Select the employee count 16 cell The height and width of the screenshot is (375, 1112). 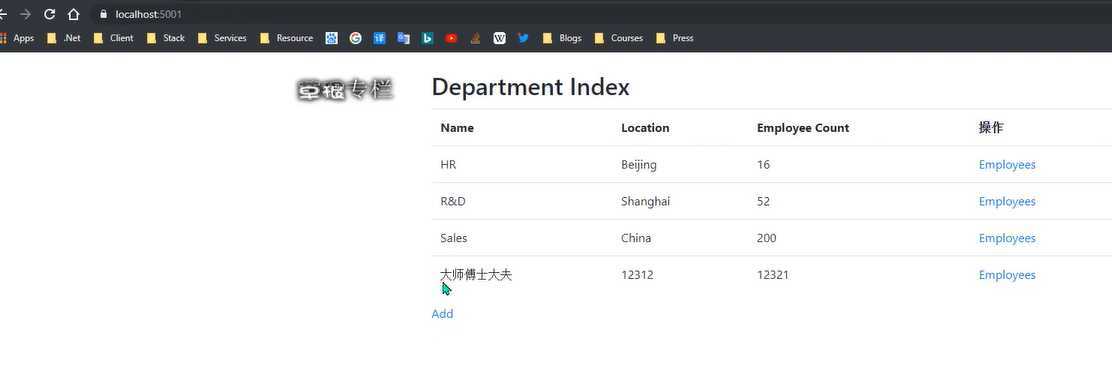[x=763, y=164]
